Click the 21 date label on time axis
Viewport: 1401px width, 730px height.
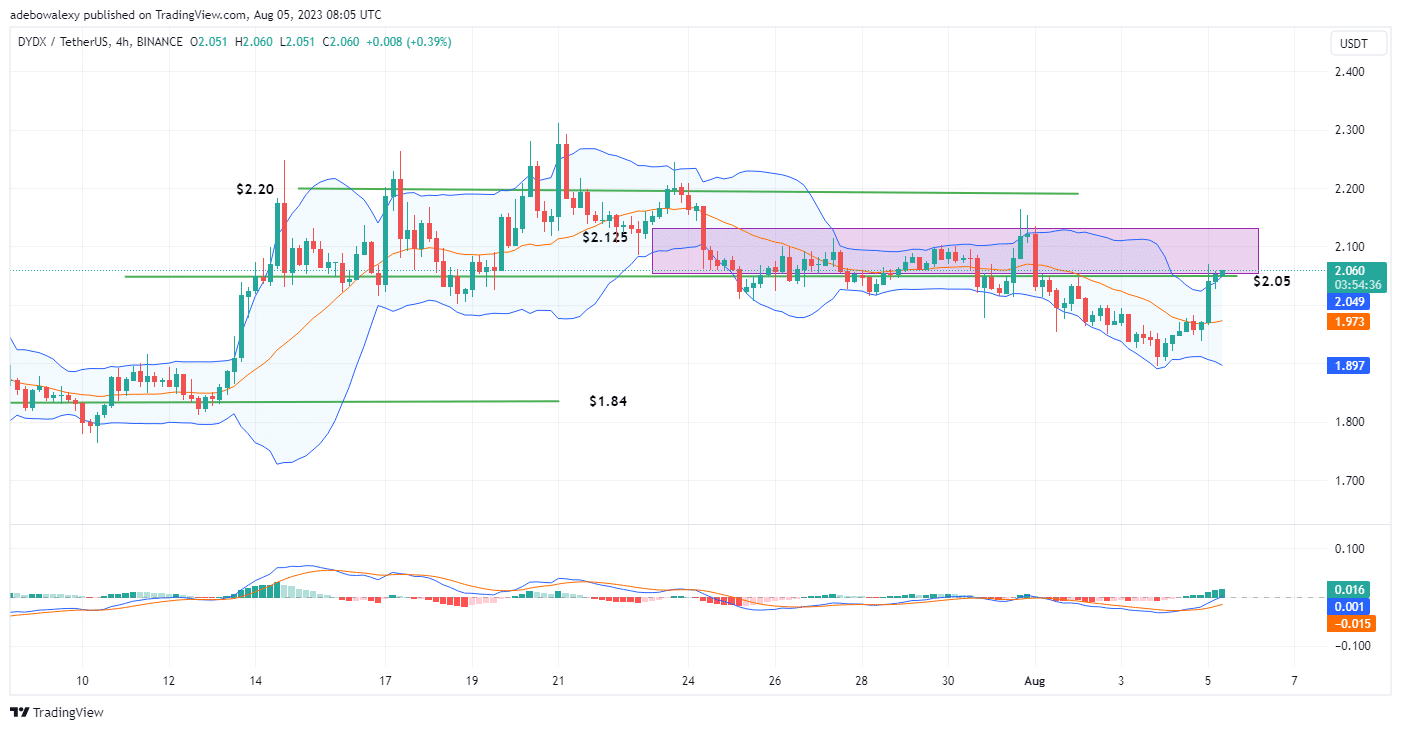[559, 681]
